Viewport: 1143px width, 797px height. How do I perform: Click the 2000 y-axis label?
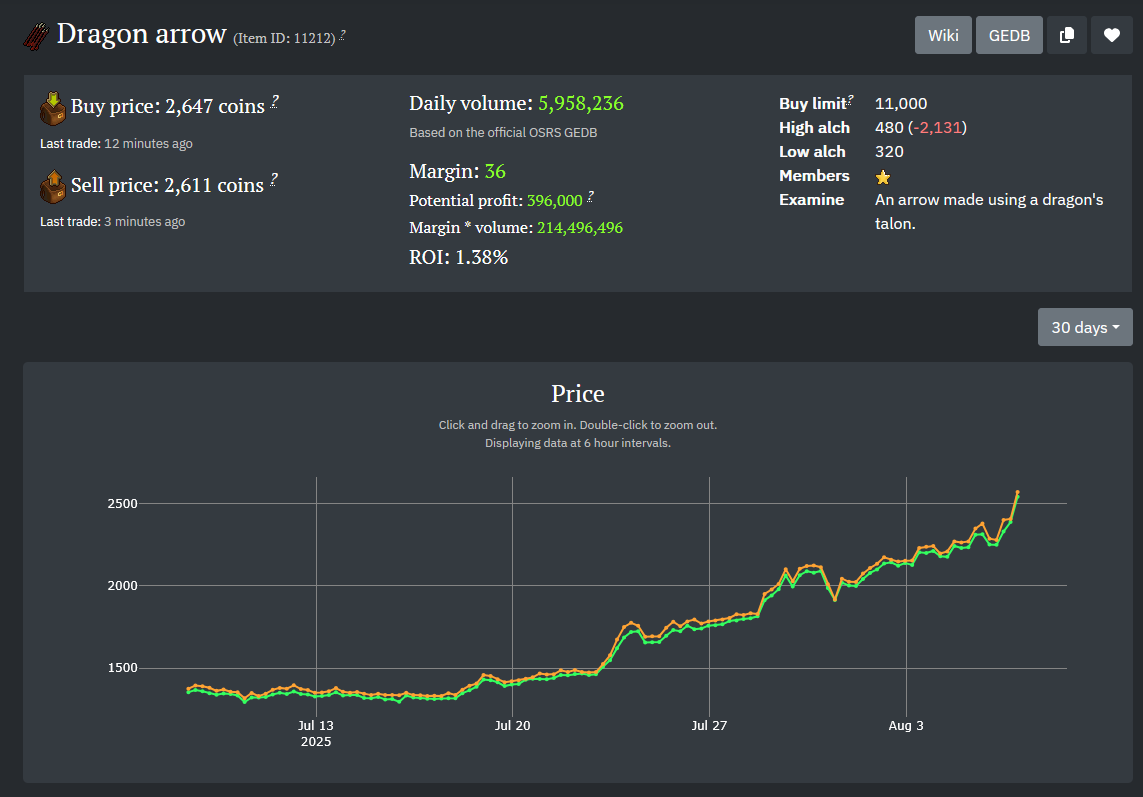(x=122, y=586)
